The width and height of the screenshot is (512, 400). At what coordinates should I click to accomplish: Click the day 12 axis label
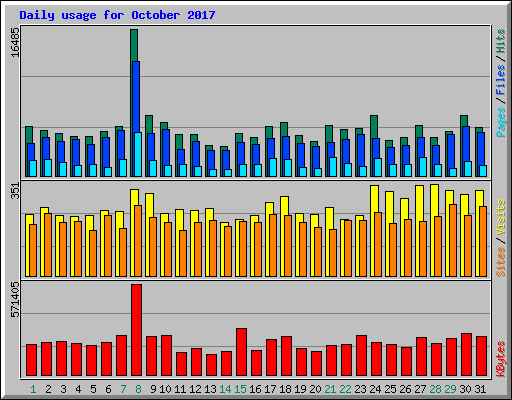point(195,389)
